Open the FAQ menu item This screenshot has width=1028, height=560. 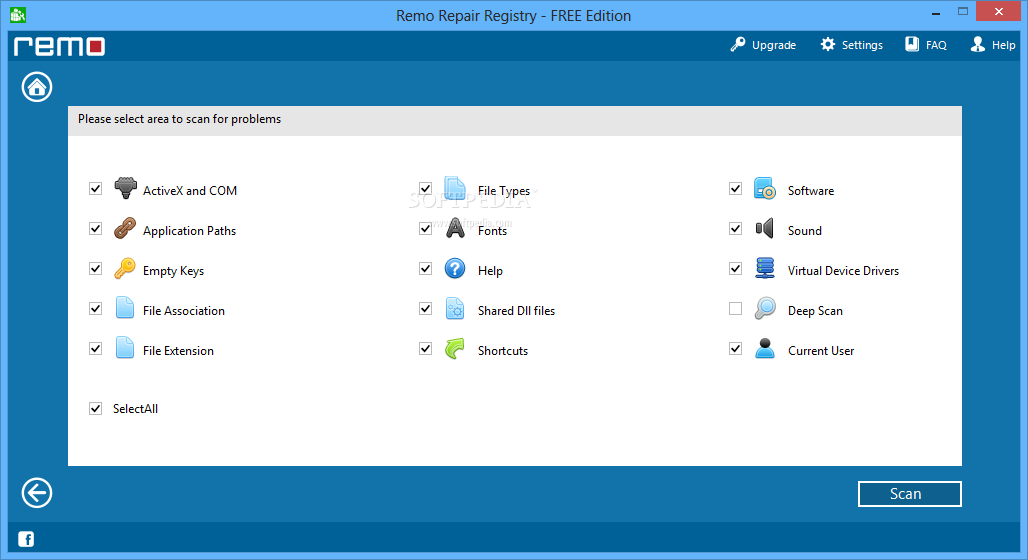pyautogui.click(x=926, y=45)
